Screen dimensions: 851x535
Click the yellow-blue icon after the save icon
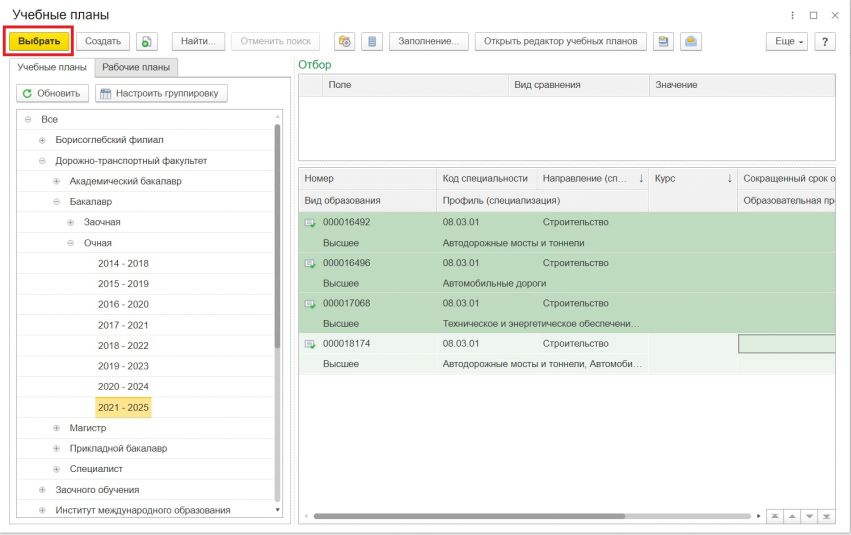[x=691, y=42]
